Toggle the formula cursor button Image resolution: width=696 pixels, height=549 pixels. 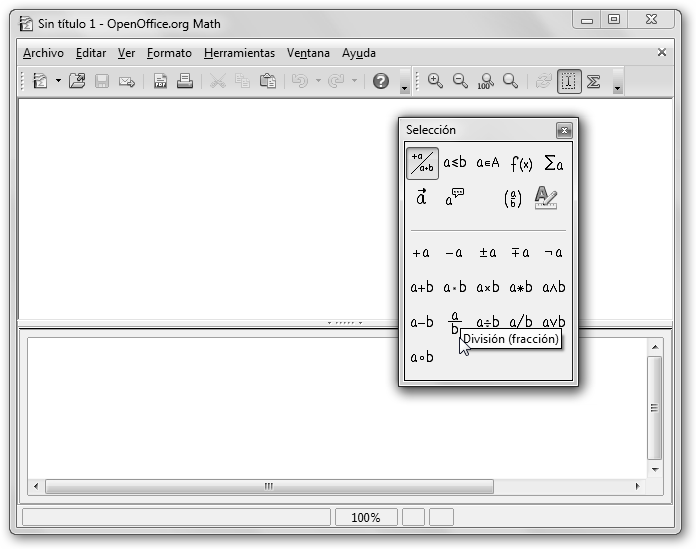pyautogui.click(x=569, y=82)
